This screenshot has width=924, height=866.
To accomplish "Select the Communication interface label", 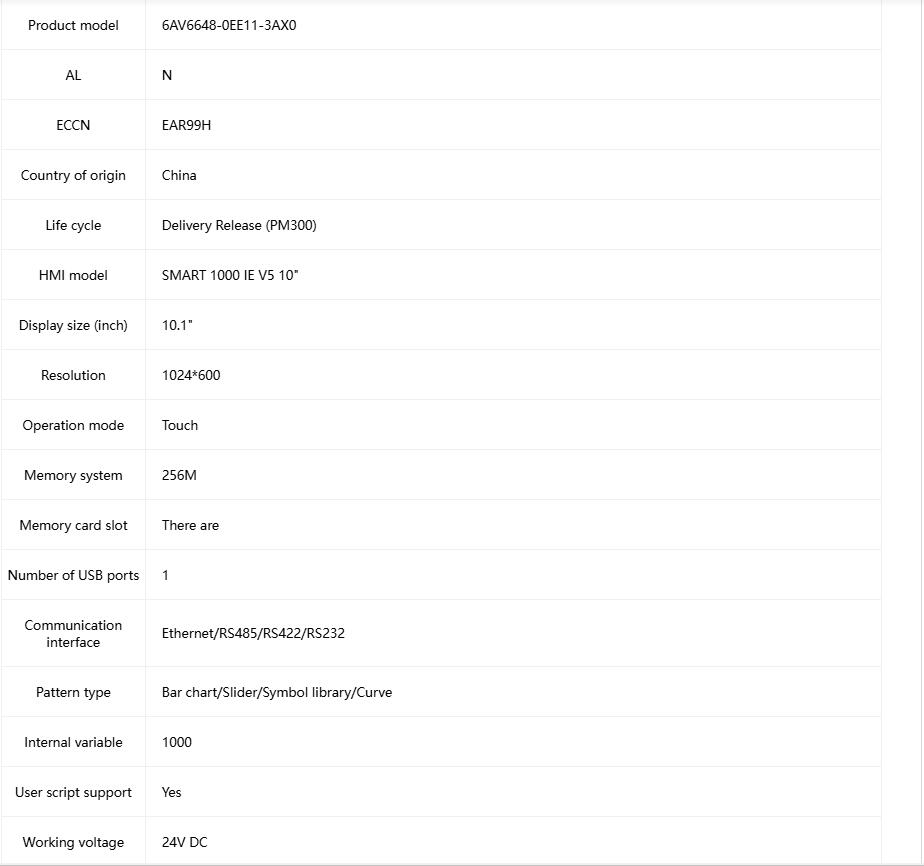I will [x=73, y=633].
